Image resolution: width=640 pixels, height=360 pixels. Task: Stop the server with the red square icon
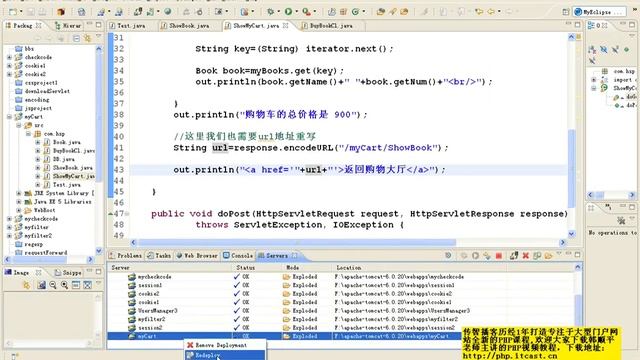click(498, 256)
